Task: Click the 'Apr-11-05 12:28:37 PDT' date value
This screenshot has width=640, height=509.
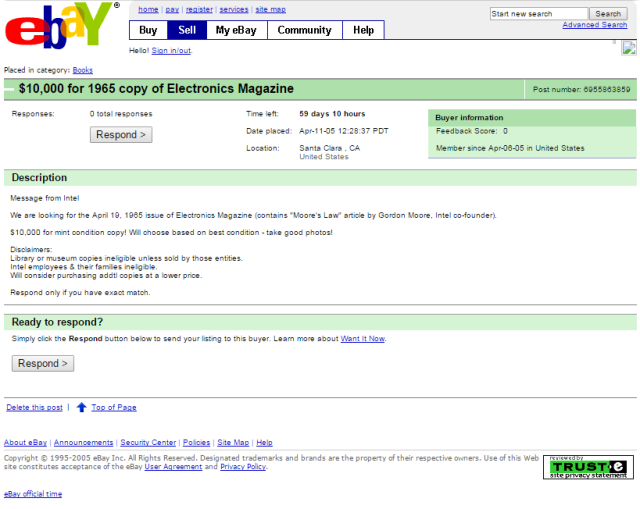Action: (x=344, y=131)
